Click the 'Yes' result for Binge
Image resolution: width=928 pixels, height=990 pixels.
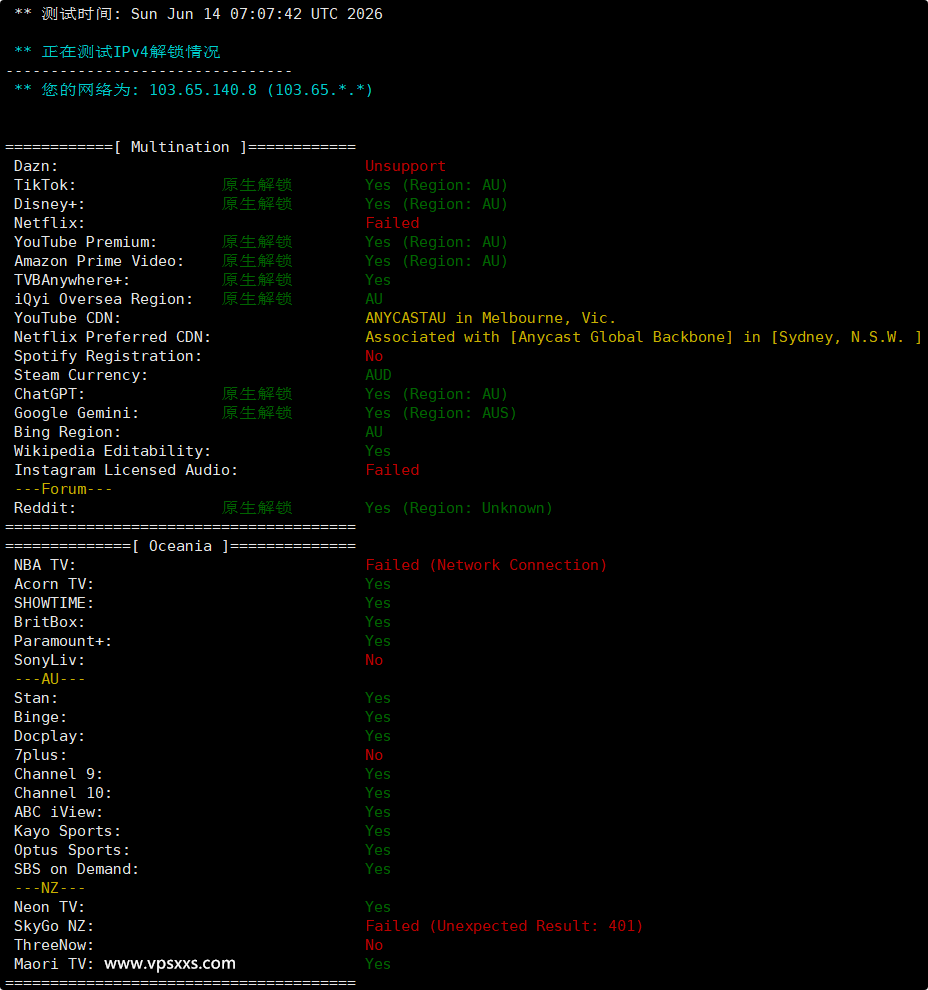(378, 717)
